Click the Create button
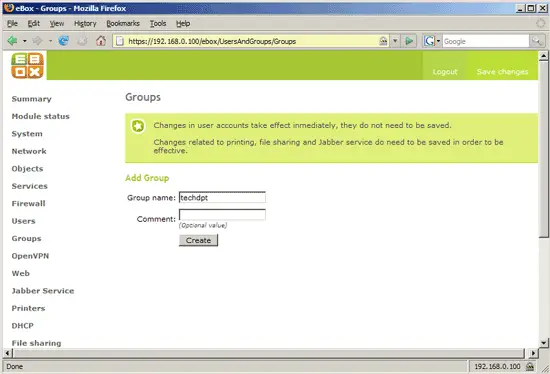Viewport: 550px width, 374px height. 198,240
